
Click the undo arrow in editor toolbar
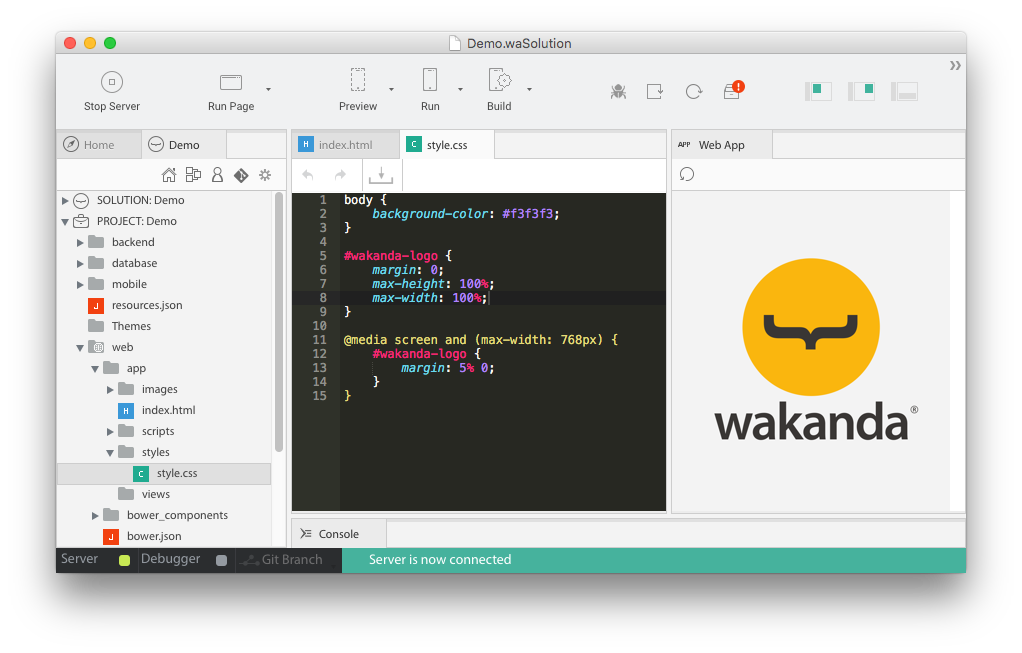(308, 175)
